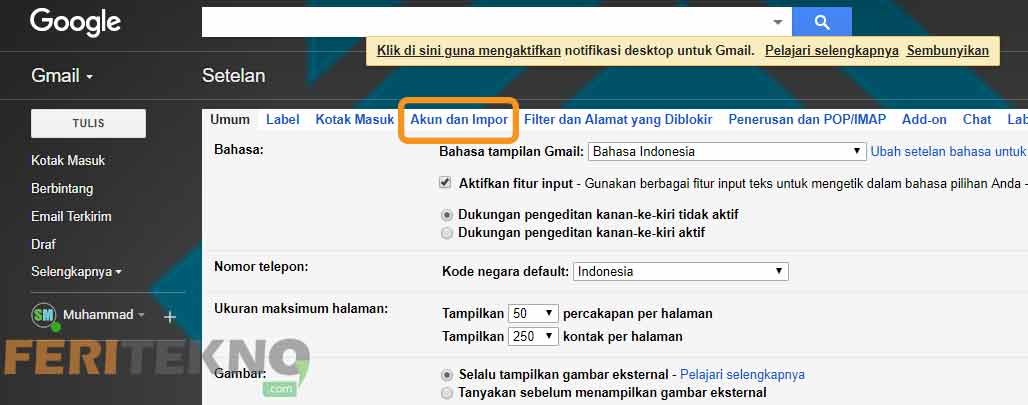The image size is (1028, 405).
Task: Click the SM profile avatar icon
Action: (x=45, y=316)
